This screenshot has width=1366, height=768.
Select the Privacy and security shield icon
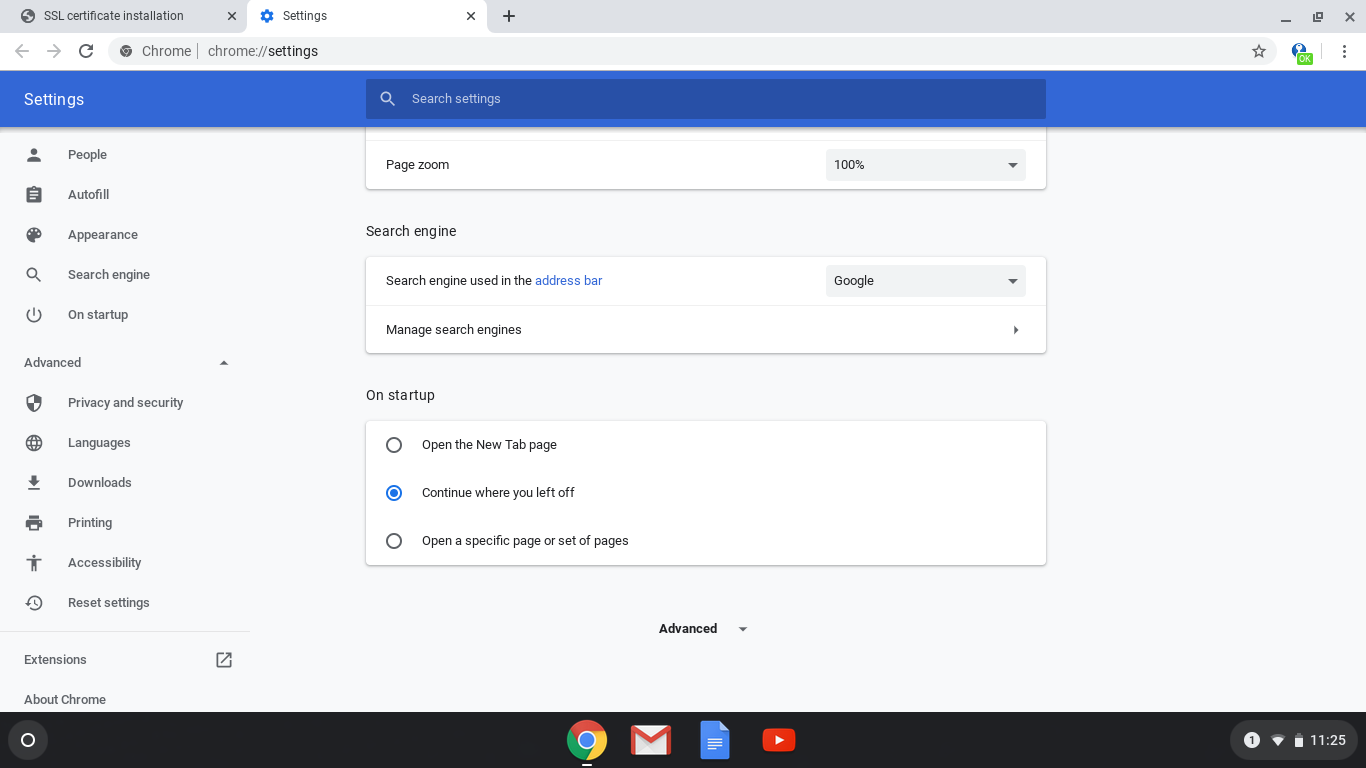33,402
